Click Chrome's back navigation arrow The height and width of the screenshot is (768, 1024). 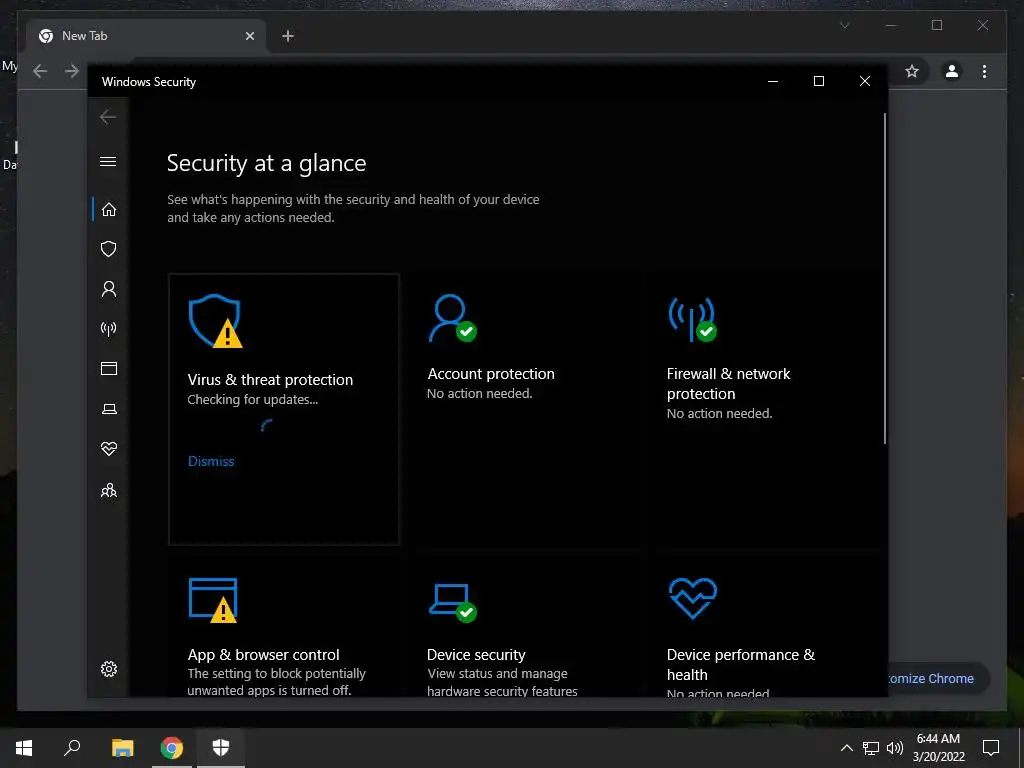click(x=40, y=71)
